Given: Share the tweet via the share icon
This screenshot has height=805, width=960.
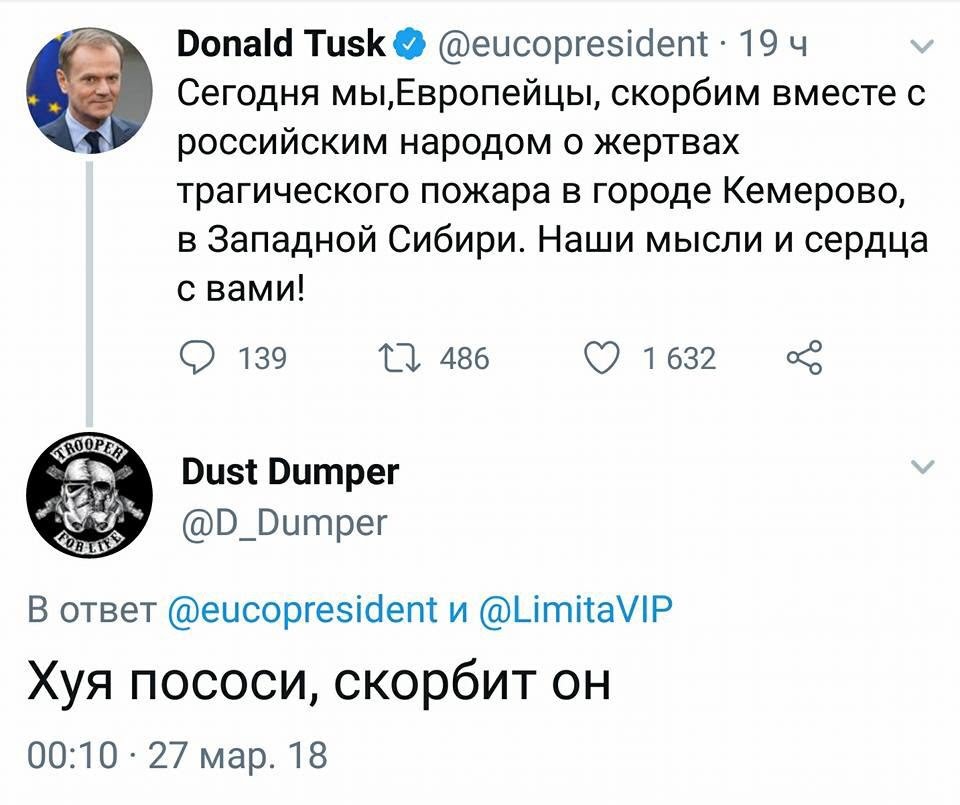Looking at the screenshot, I should (x=804, y=357).
